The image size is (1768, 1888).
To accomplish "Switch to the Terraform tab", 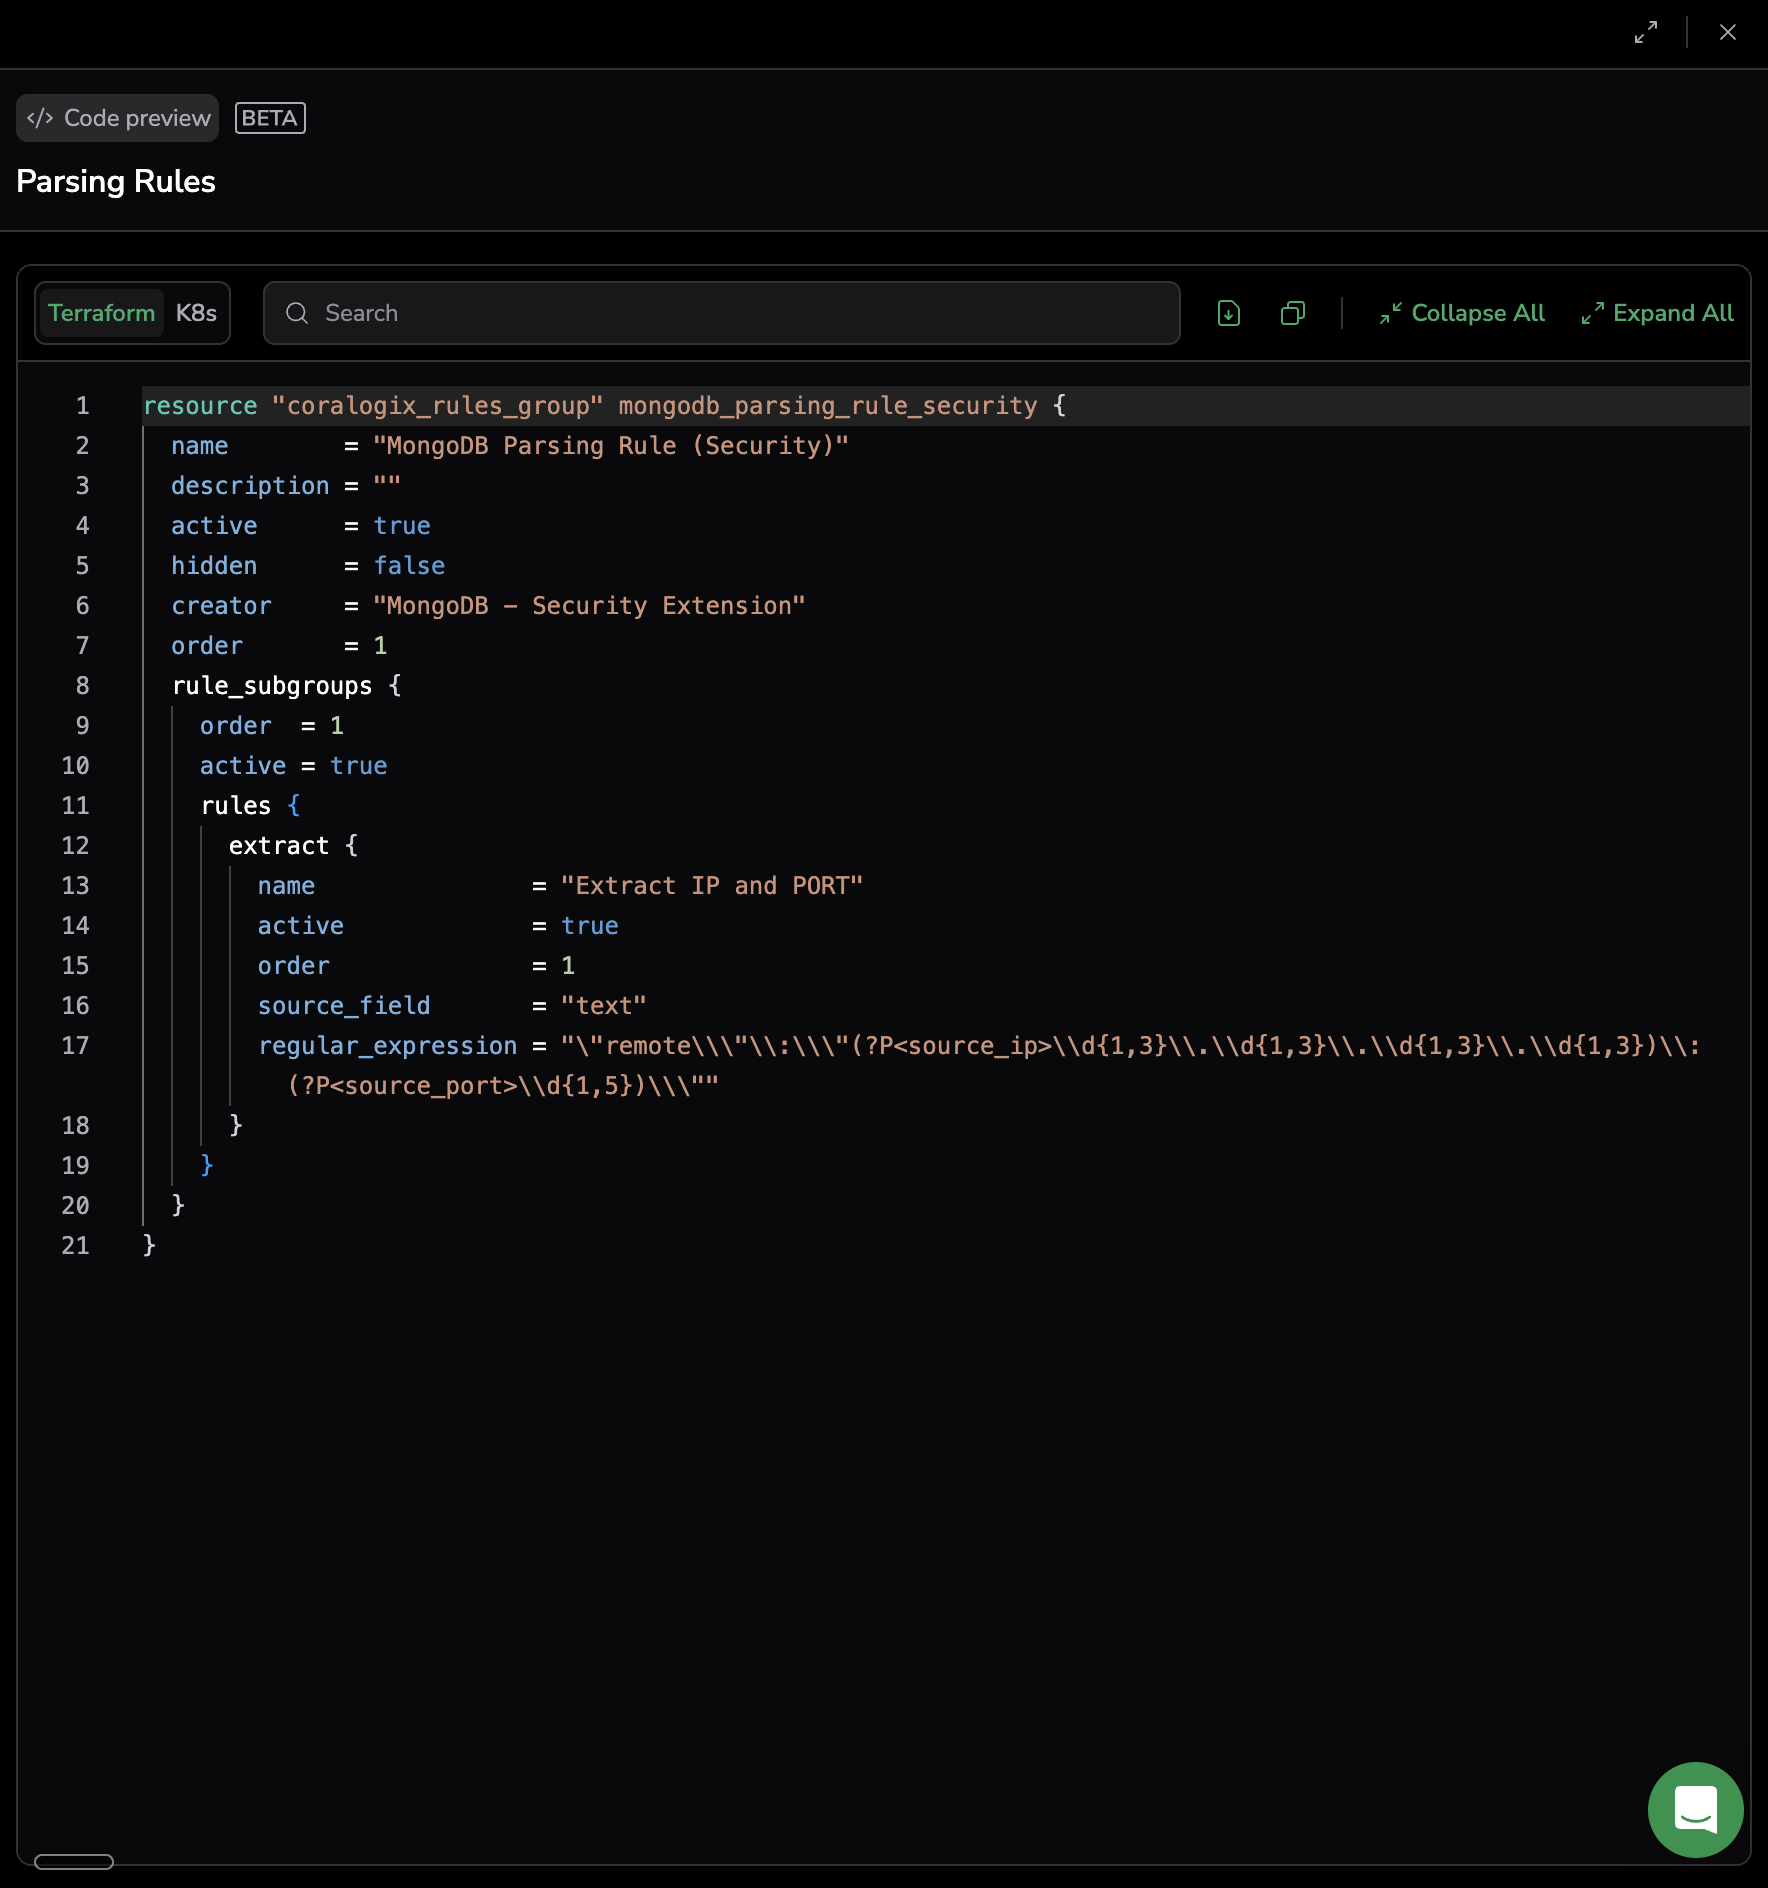I will 102,313.
